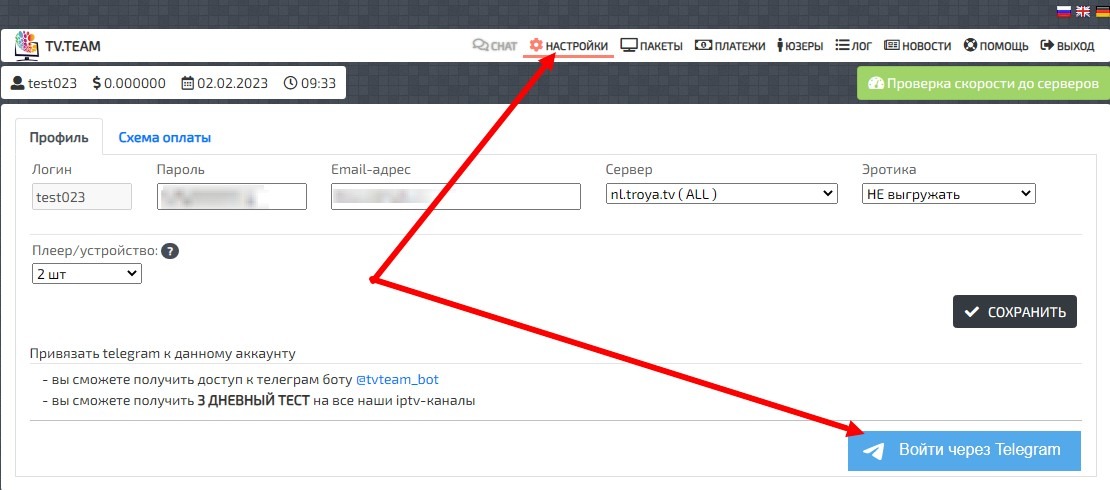Expand the Эротика dropdown
The height and width of the screenshot is (490, 1110).
pos(947,194)
